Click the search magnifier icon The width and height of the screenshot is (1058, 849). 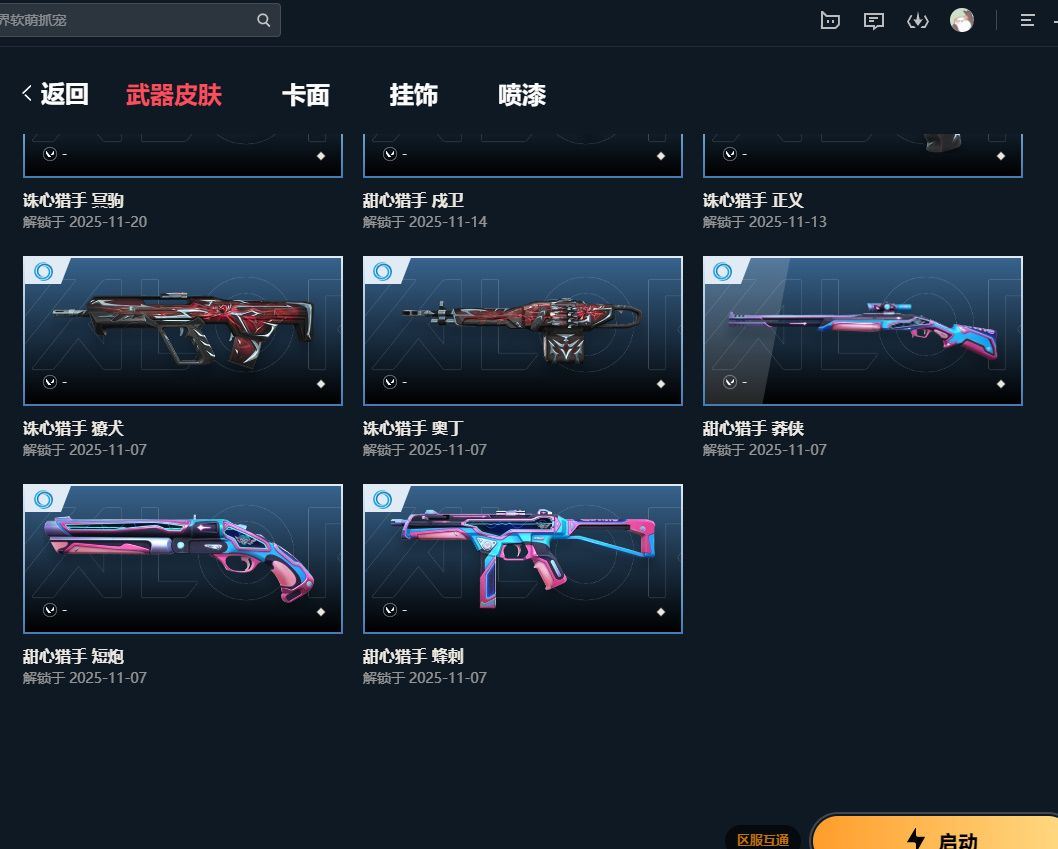point(264,20)
